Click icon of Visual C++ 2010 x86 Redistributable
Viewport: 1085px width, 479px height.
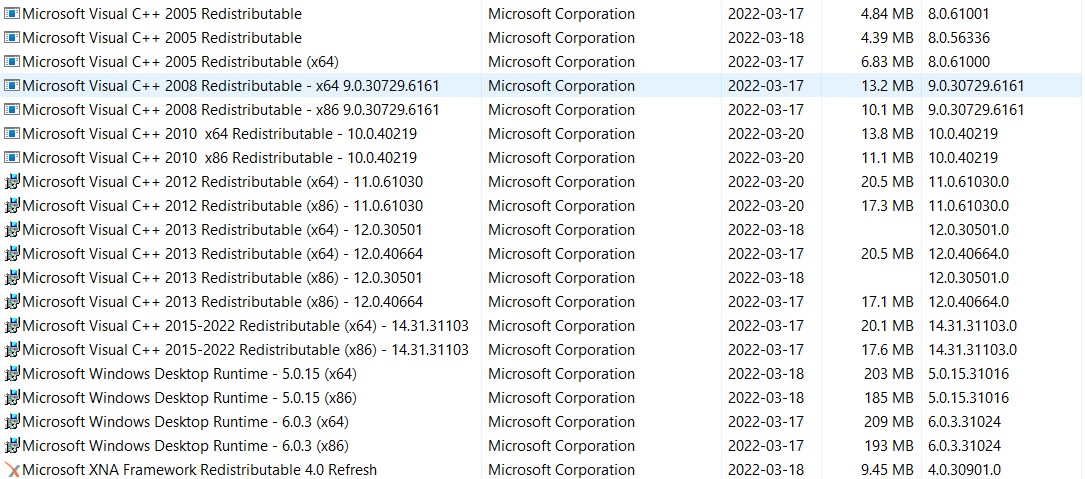click(x=12, y=158)
